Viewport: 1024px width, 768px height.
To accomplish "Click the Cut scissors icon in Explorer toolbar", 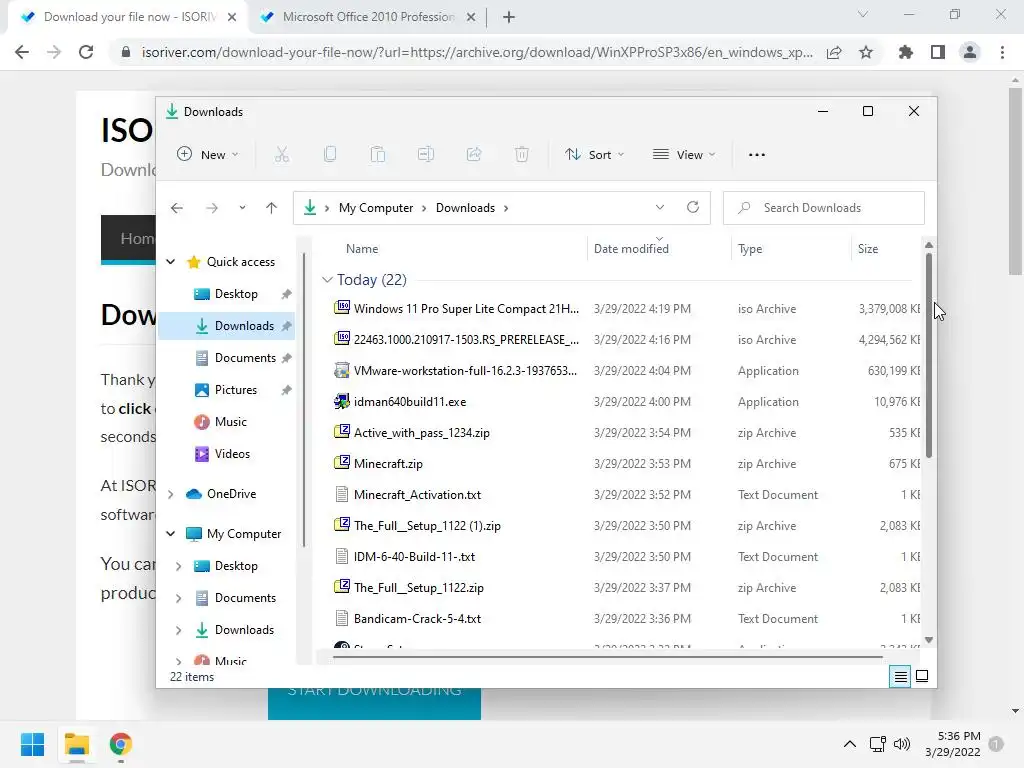I will pos(281,155).
